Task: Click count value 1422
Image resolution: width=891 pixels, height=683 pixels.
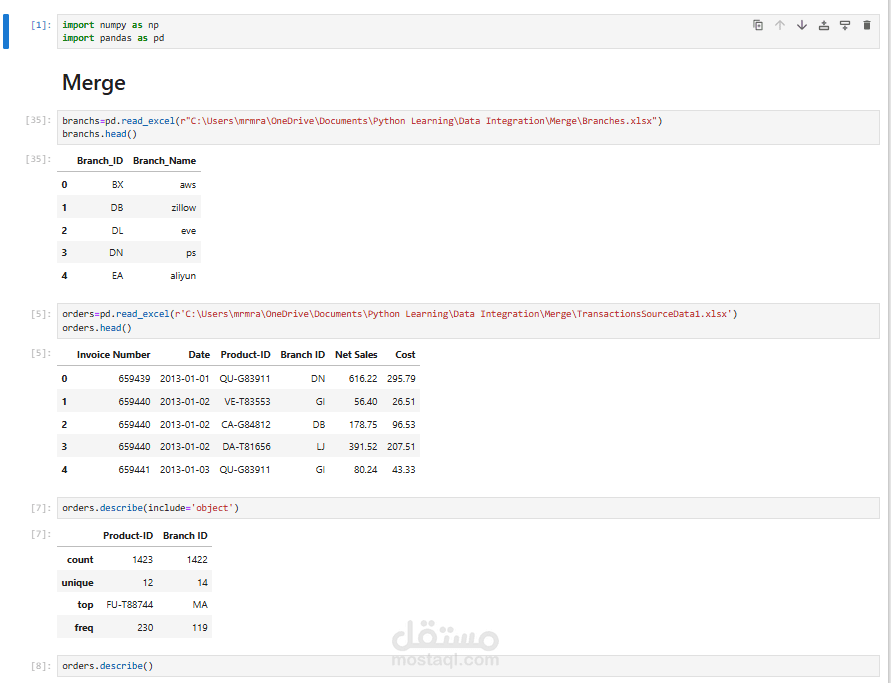Action: pos(197,560)
